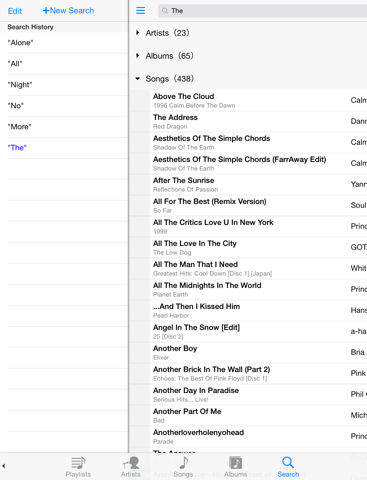The image size is (367, 480).
Task: Click the magnifier icon in search field
Action: pyautogui.click(x=165, y=11)
